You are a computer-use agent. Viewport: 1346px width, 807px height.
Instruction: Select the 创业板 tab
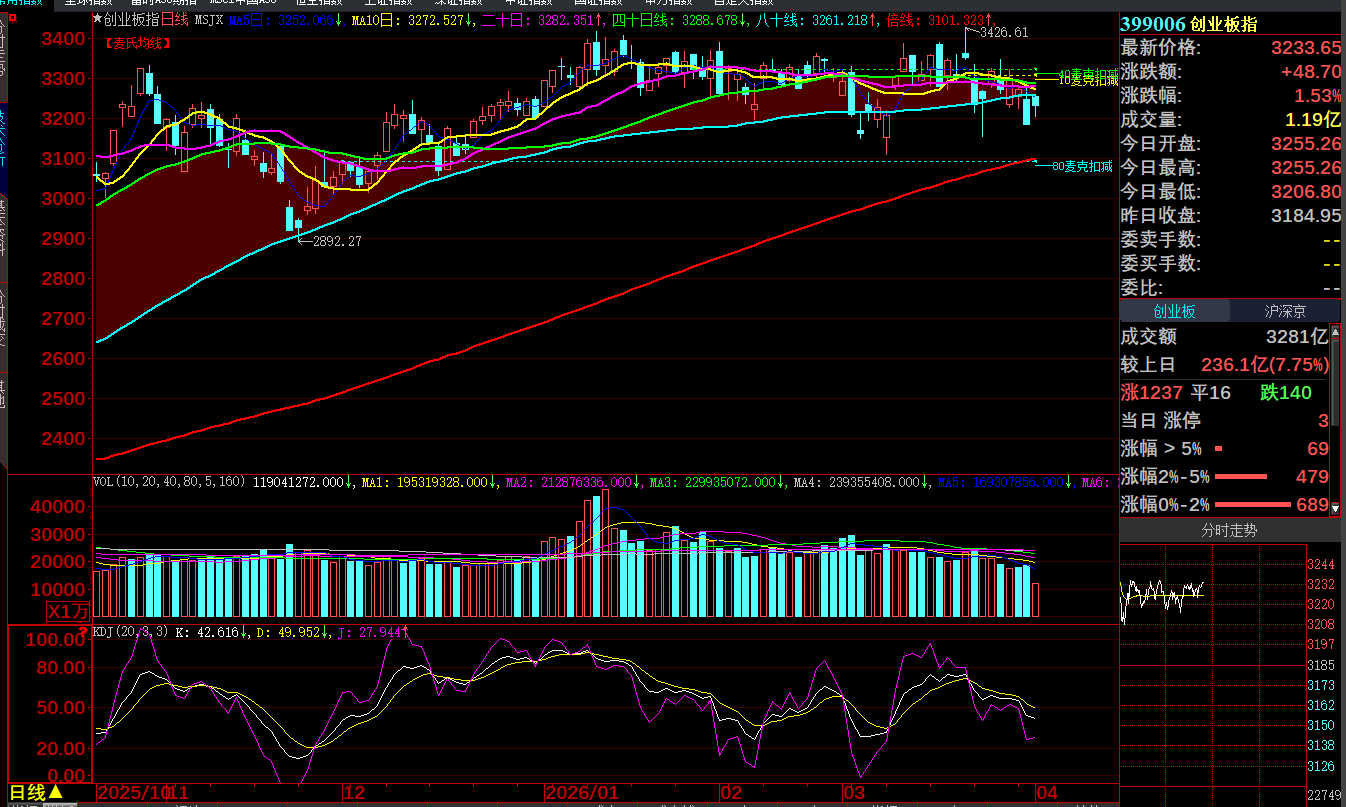[x=1174, y=311]
